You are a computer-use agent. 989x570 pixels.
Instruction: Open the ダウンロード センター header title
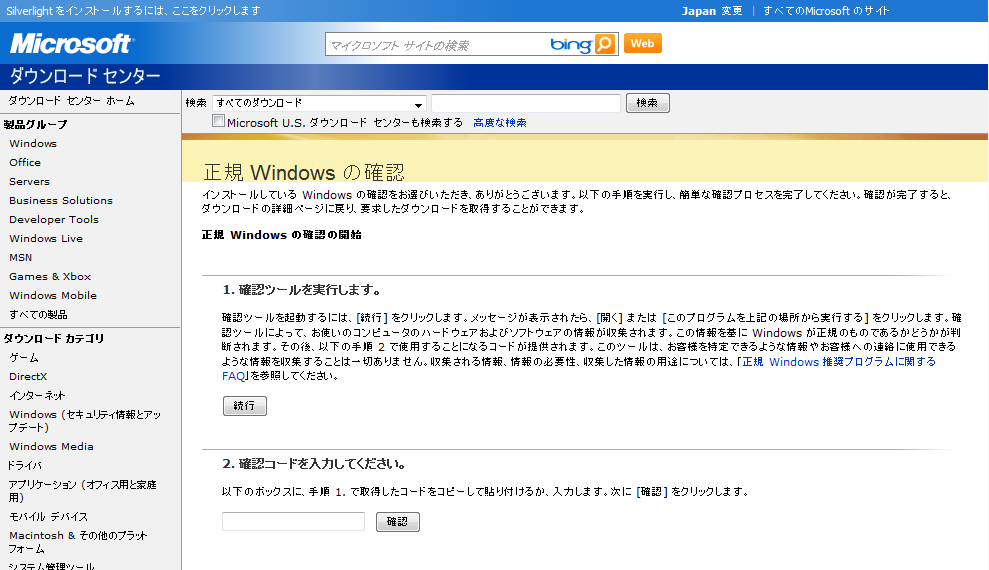click(x=85, y=76)
